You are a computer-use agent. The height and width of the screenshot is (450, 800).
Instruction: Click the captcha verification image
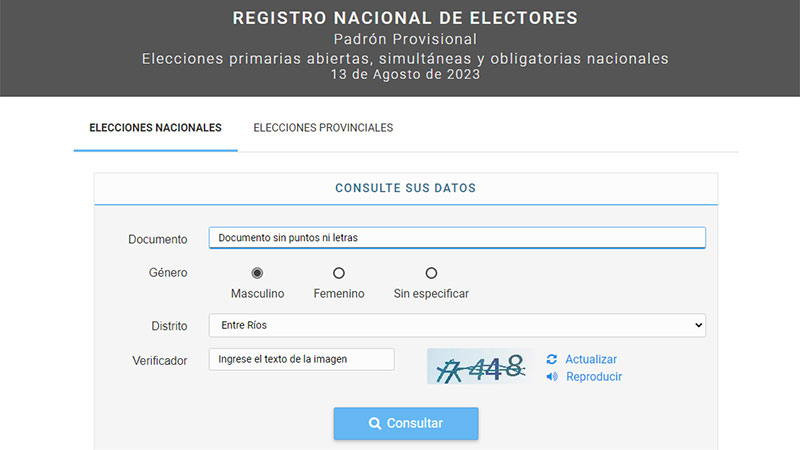[x=478, y=367]
